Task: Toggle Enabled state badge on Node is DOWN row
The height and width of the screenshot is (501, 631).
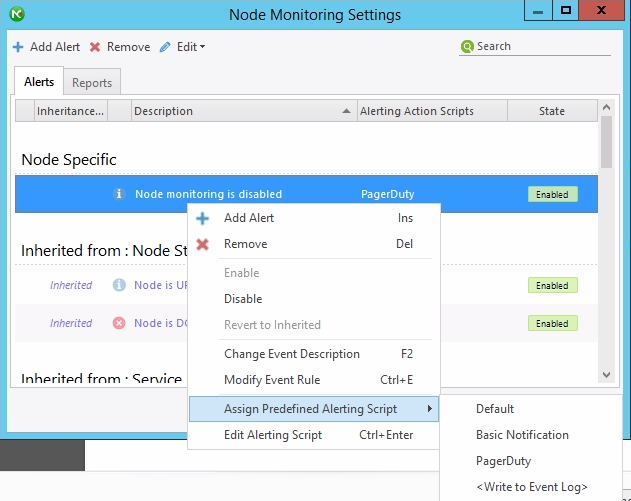Action: coord(553,323)
